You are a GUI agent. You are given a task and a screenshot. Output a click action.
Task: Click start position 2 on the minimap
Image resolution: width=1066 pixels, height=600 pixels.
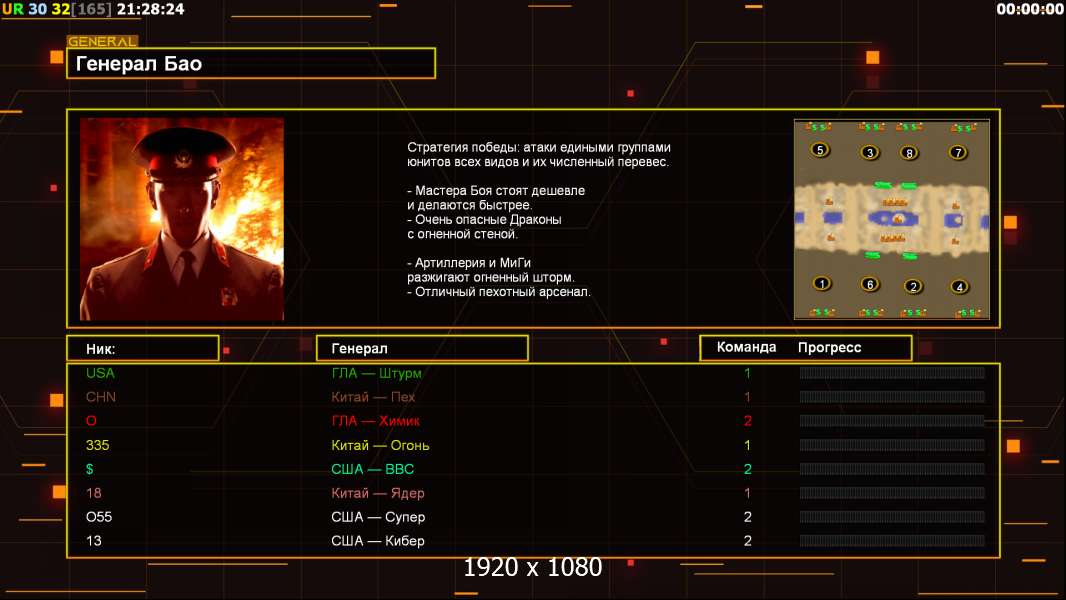click(x=913, y=286)
